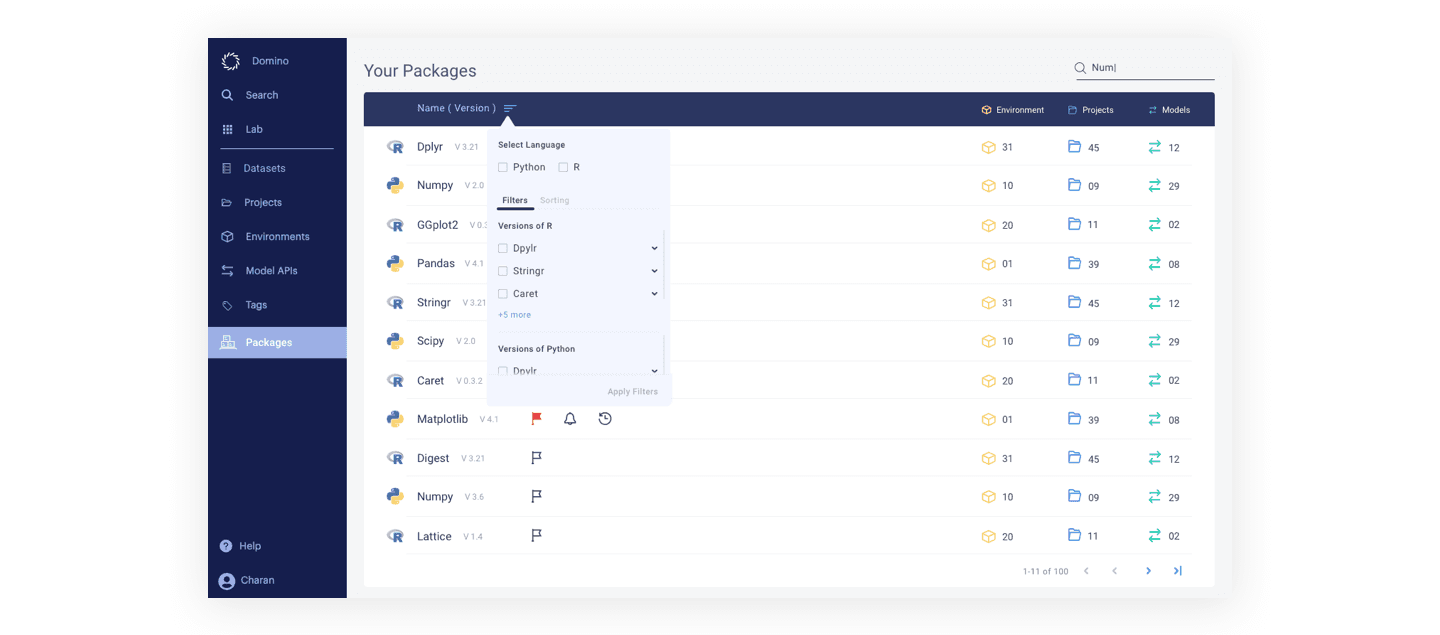Click the Models column header
The width and height of the screenshot is (1440, 635).
[x=1169, y=110]
